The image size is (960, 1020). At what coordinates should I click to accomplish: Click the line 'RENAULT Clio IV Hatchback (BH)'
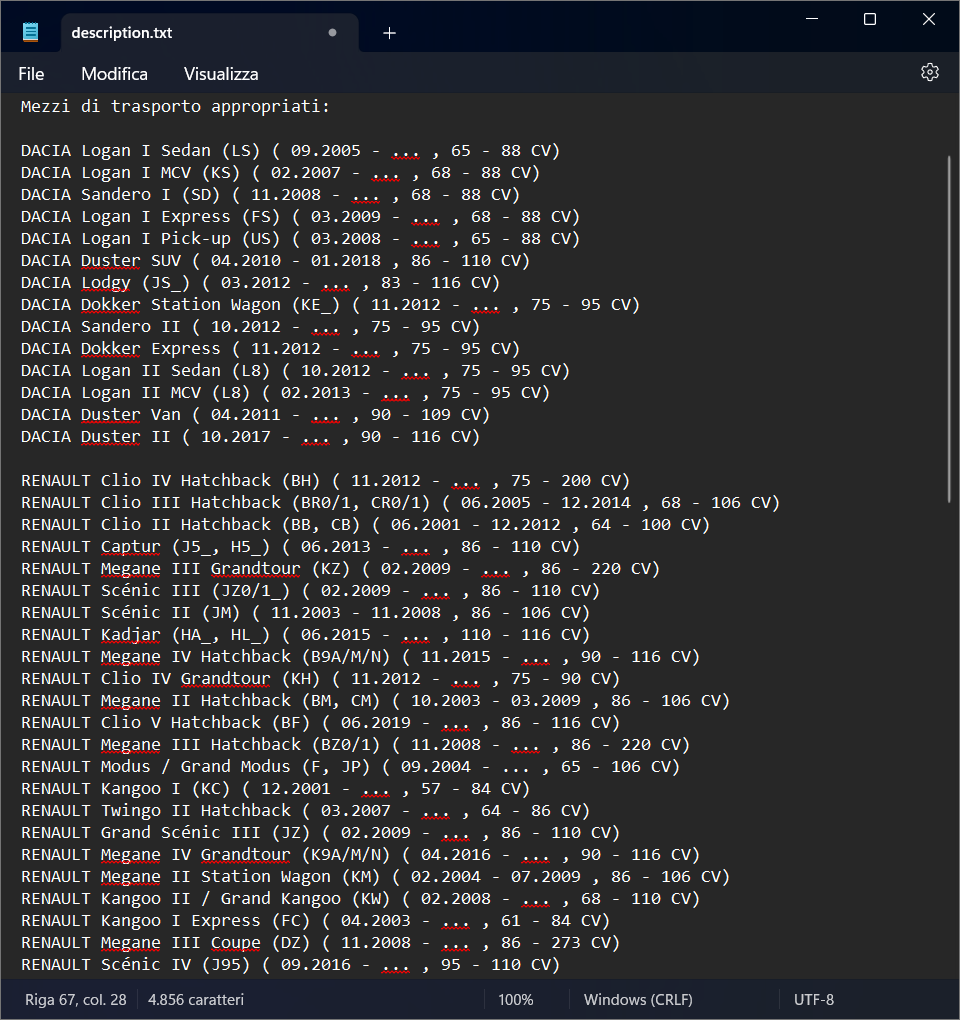click(x=326, y=481)
